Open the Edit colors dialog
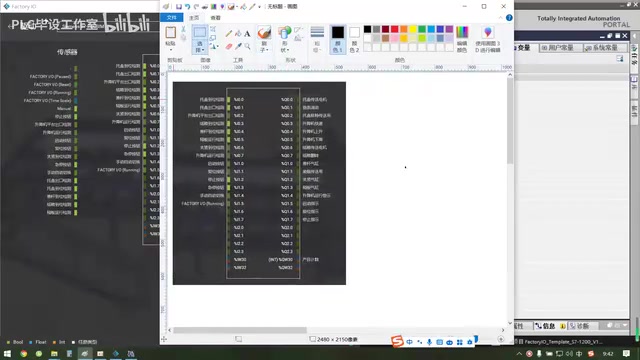The height and width of the screenshot is (360, 640). click(x=462, y=39)
